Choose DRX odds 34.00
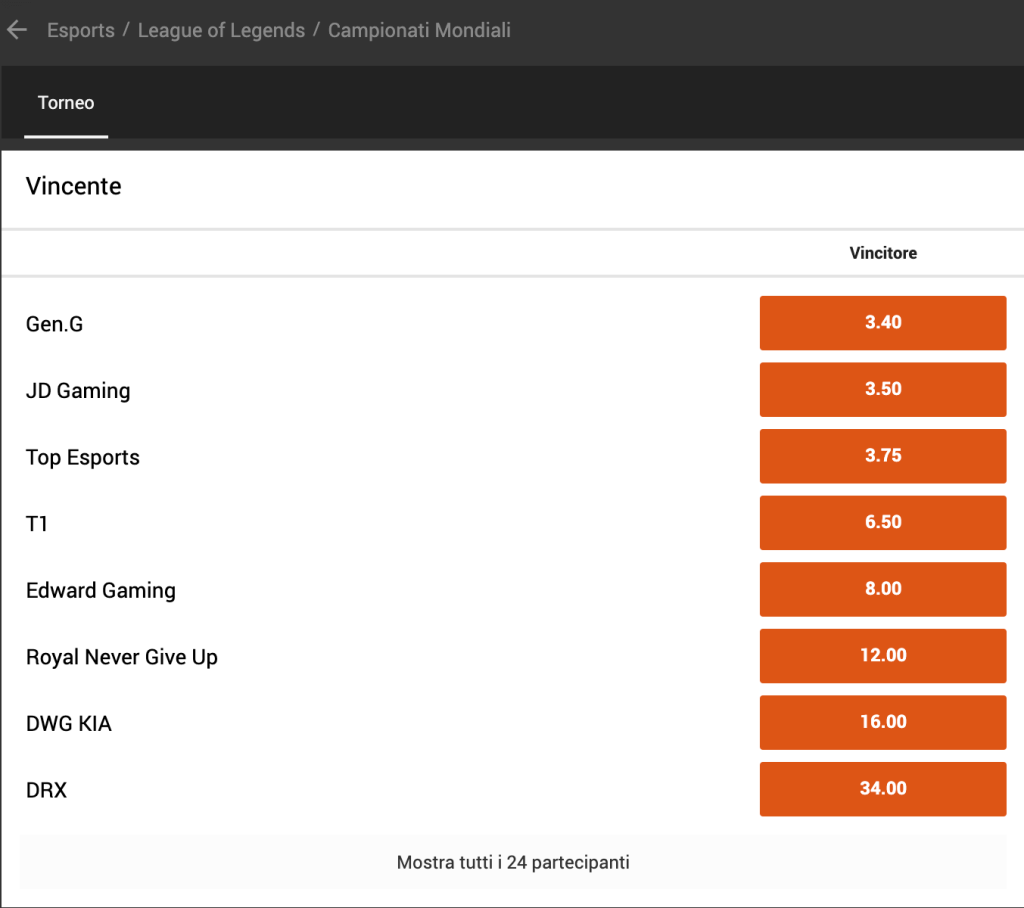Viewport: 1024px width, 908px height. pyautogui.click(x=883, y=789)
